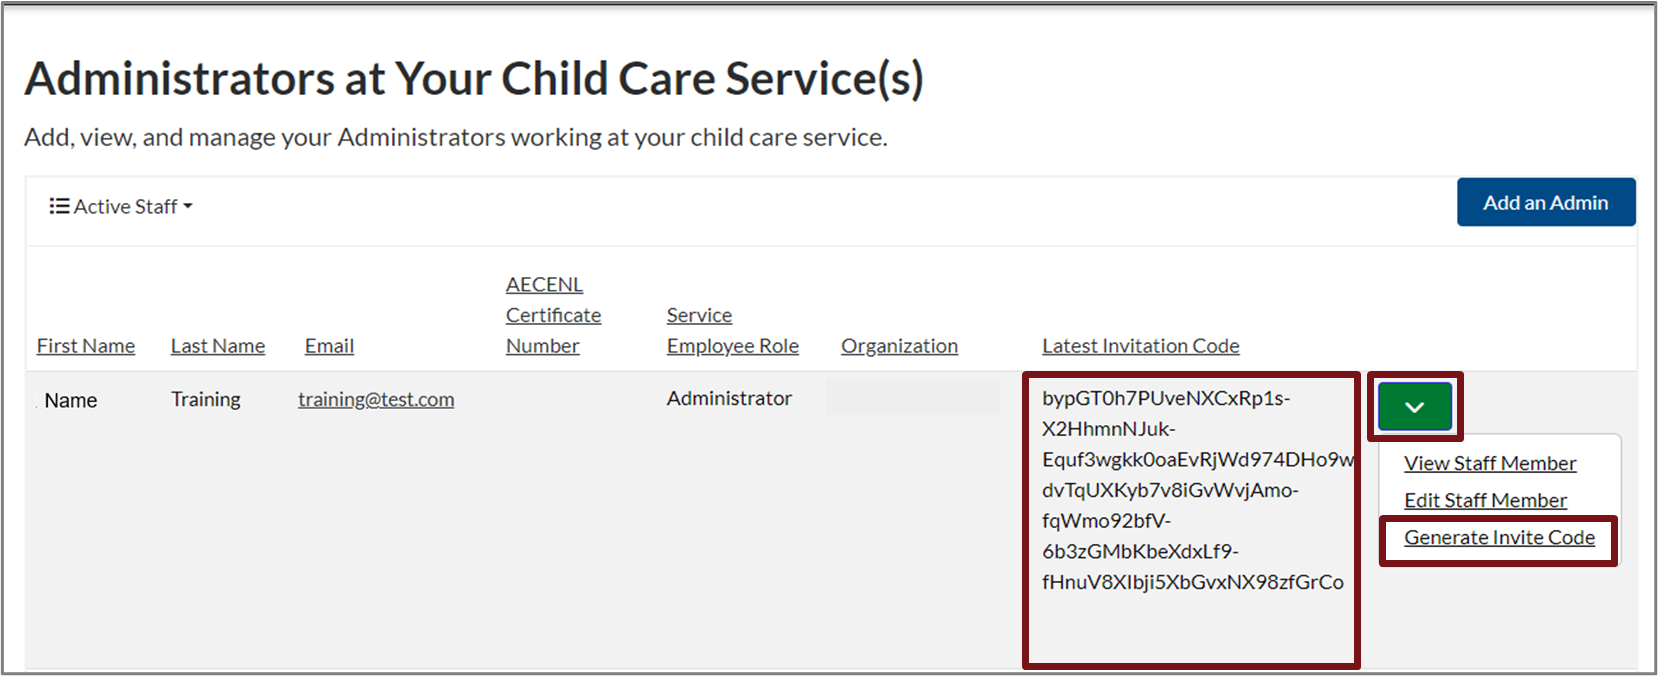Image resolution: width=1658 pixels, height=676 pixels.
Task: Click Latest Invitation Code column header
Action: coord(1140,346)
